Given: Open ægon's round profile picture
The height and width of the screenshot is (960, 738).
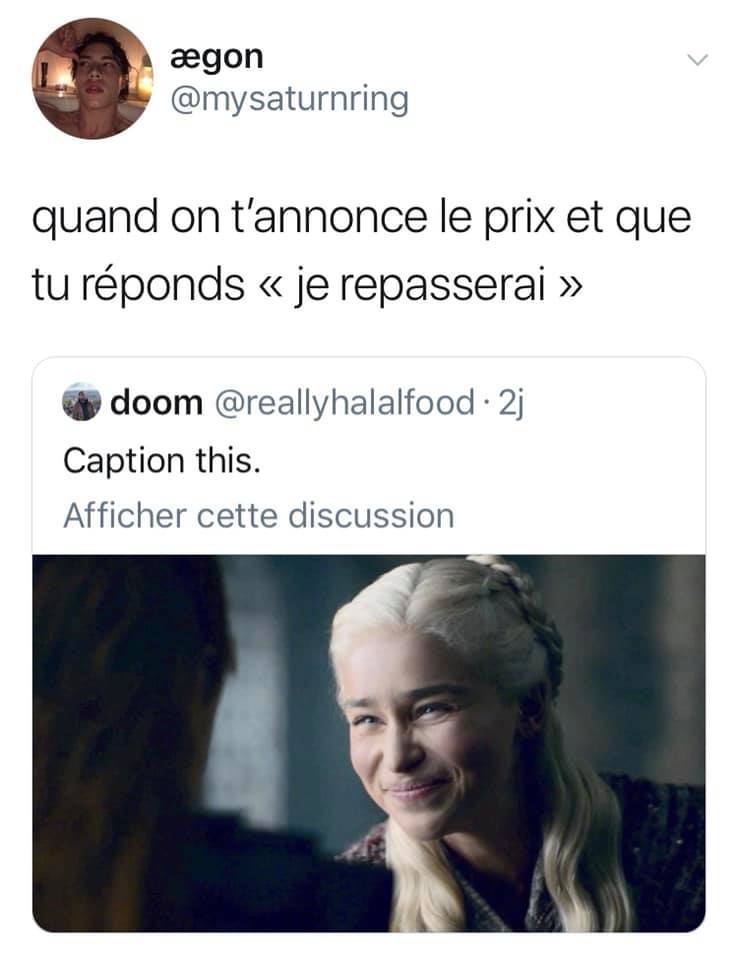Looking at the screenshot, I should point(92,78).
